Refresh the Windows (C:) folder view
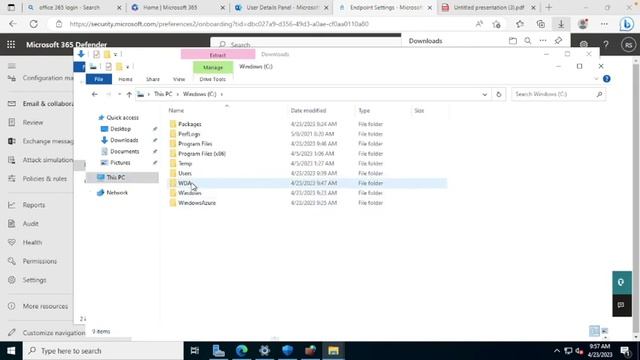 pos(498,94)
